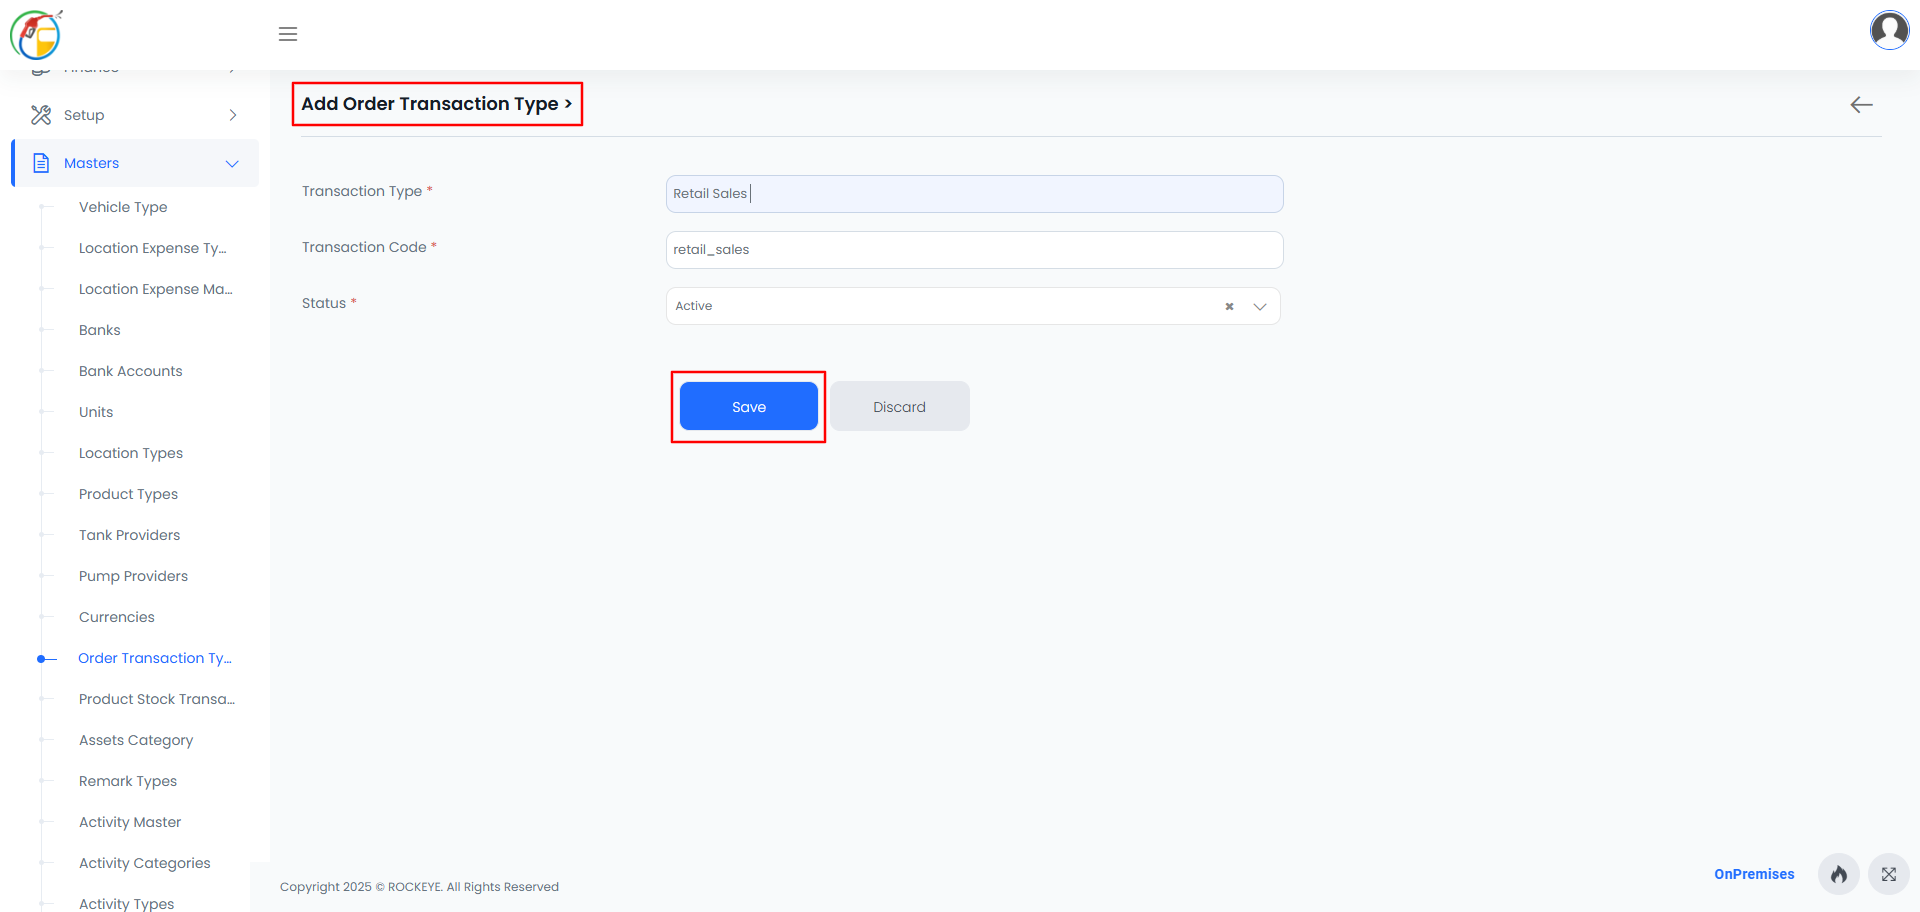Open Activity Categories item
The image size is (1920, 912).
pyautogui.click(x=145, y=863)
